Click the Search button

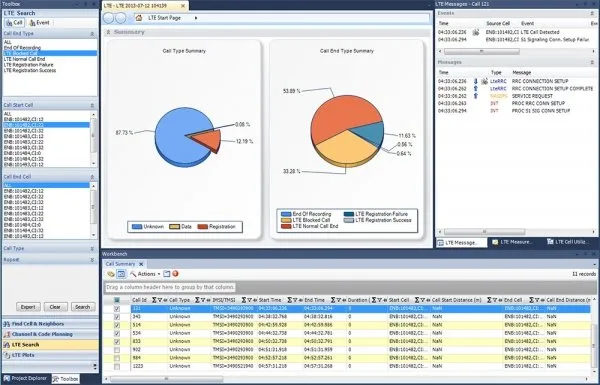83,307
